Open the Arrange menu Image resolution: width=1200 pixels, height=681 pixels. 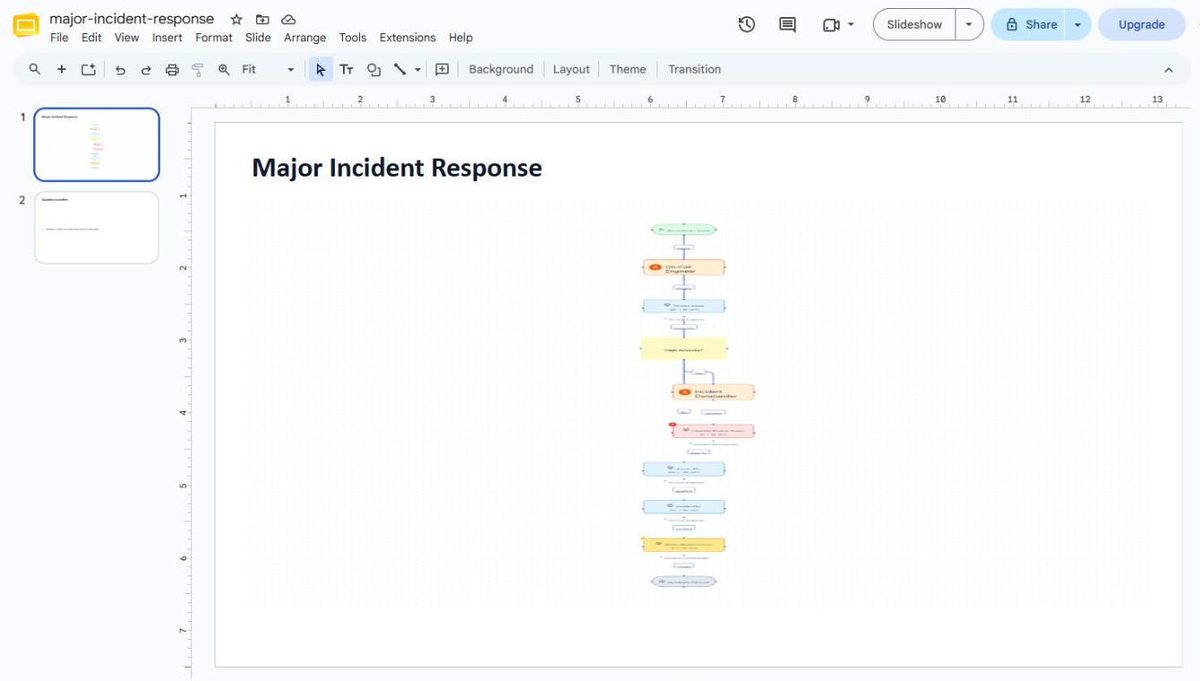pos(305,37)
